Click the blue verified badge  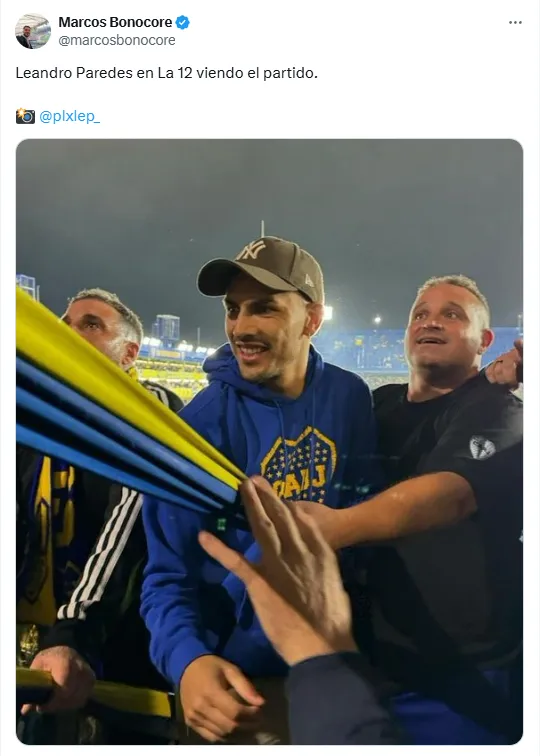click(x=182, y=22)
